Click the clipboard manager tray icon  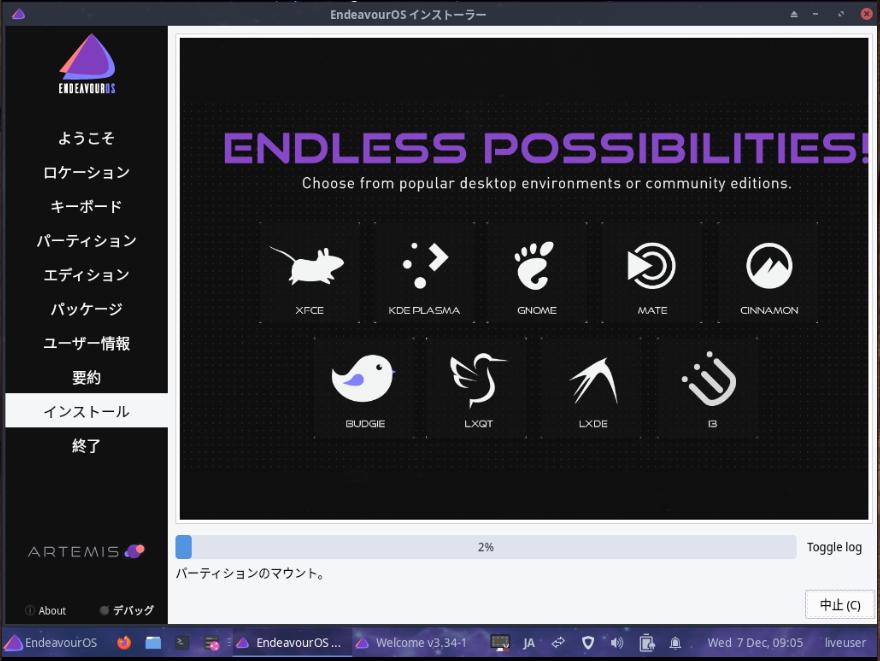[646, 642]
